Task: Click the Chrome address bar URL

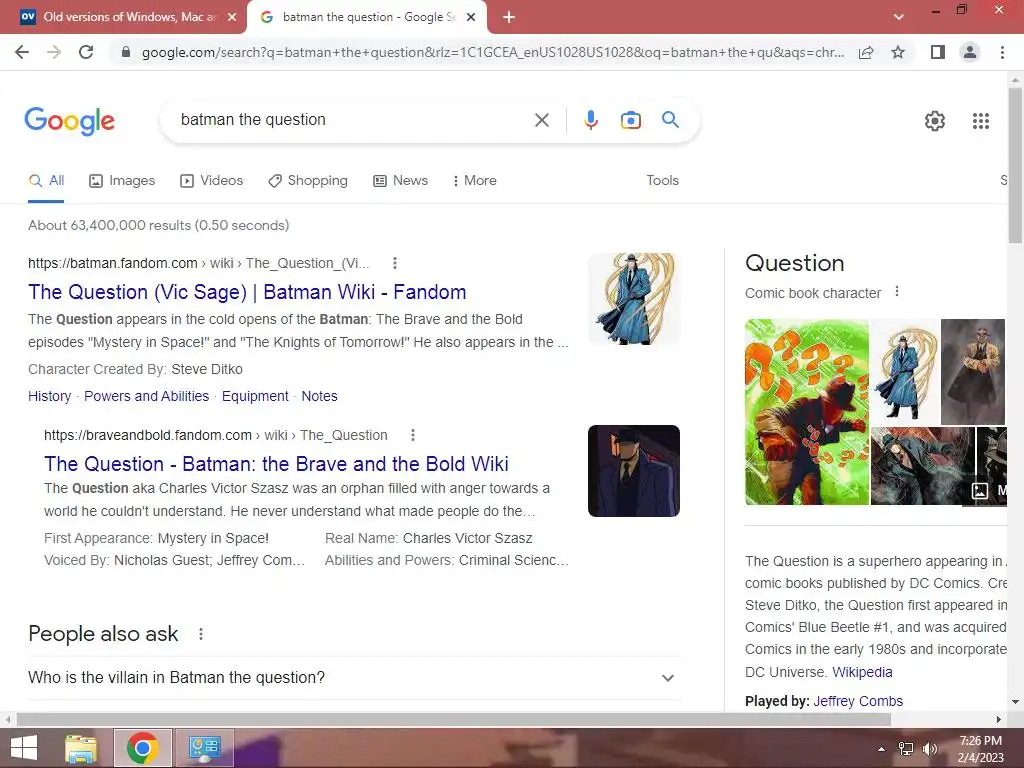Action: pyautogui.click(x=492, y=52)
